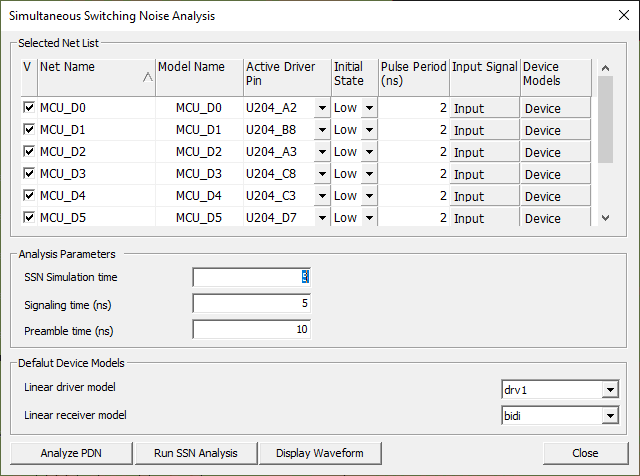This screenshot has height=476, width=640.
Task: Sort by the Net Name column header
Action: [x=96, y=74]
